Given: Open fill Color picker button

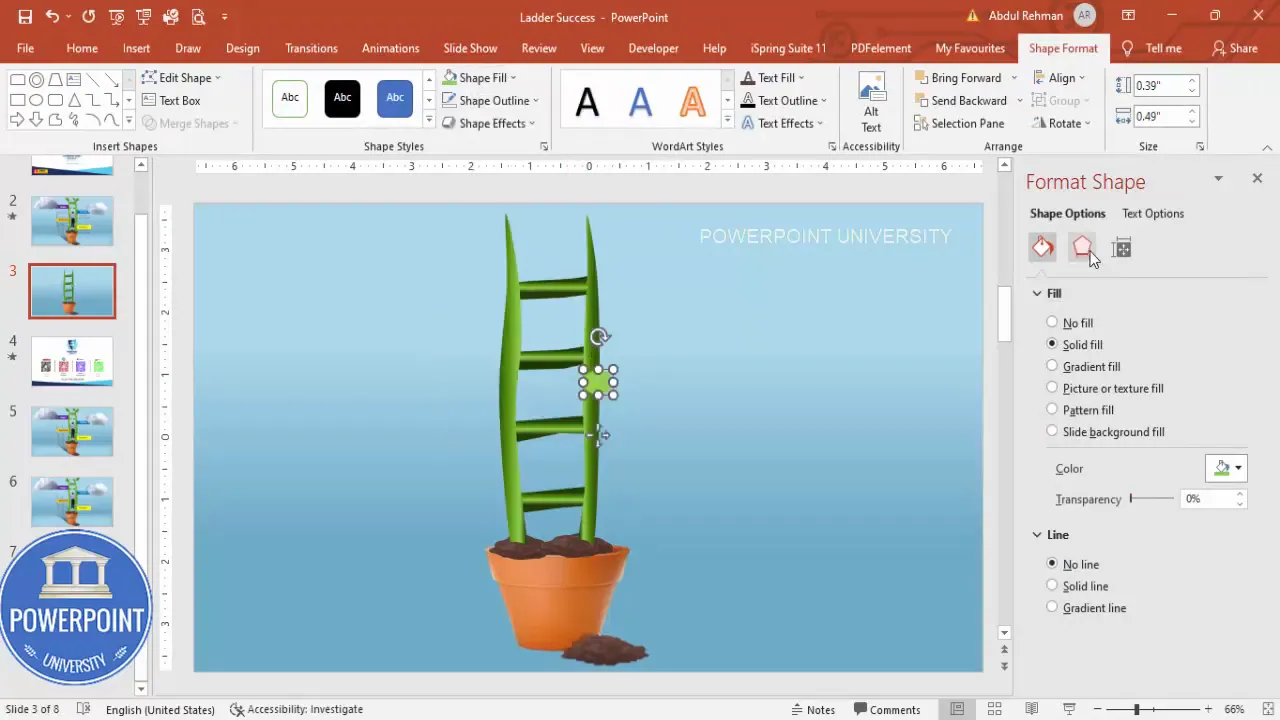Looking at the screenshot, I should (1226, 468).
